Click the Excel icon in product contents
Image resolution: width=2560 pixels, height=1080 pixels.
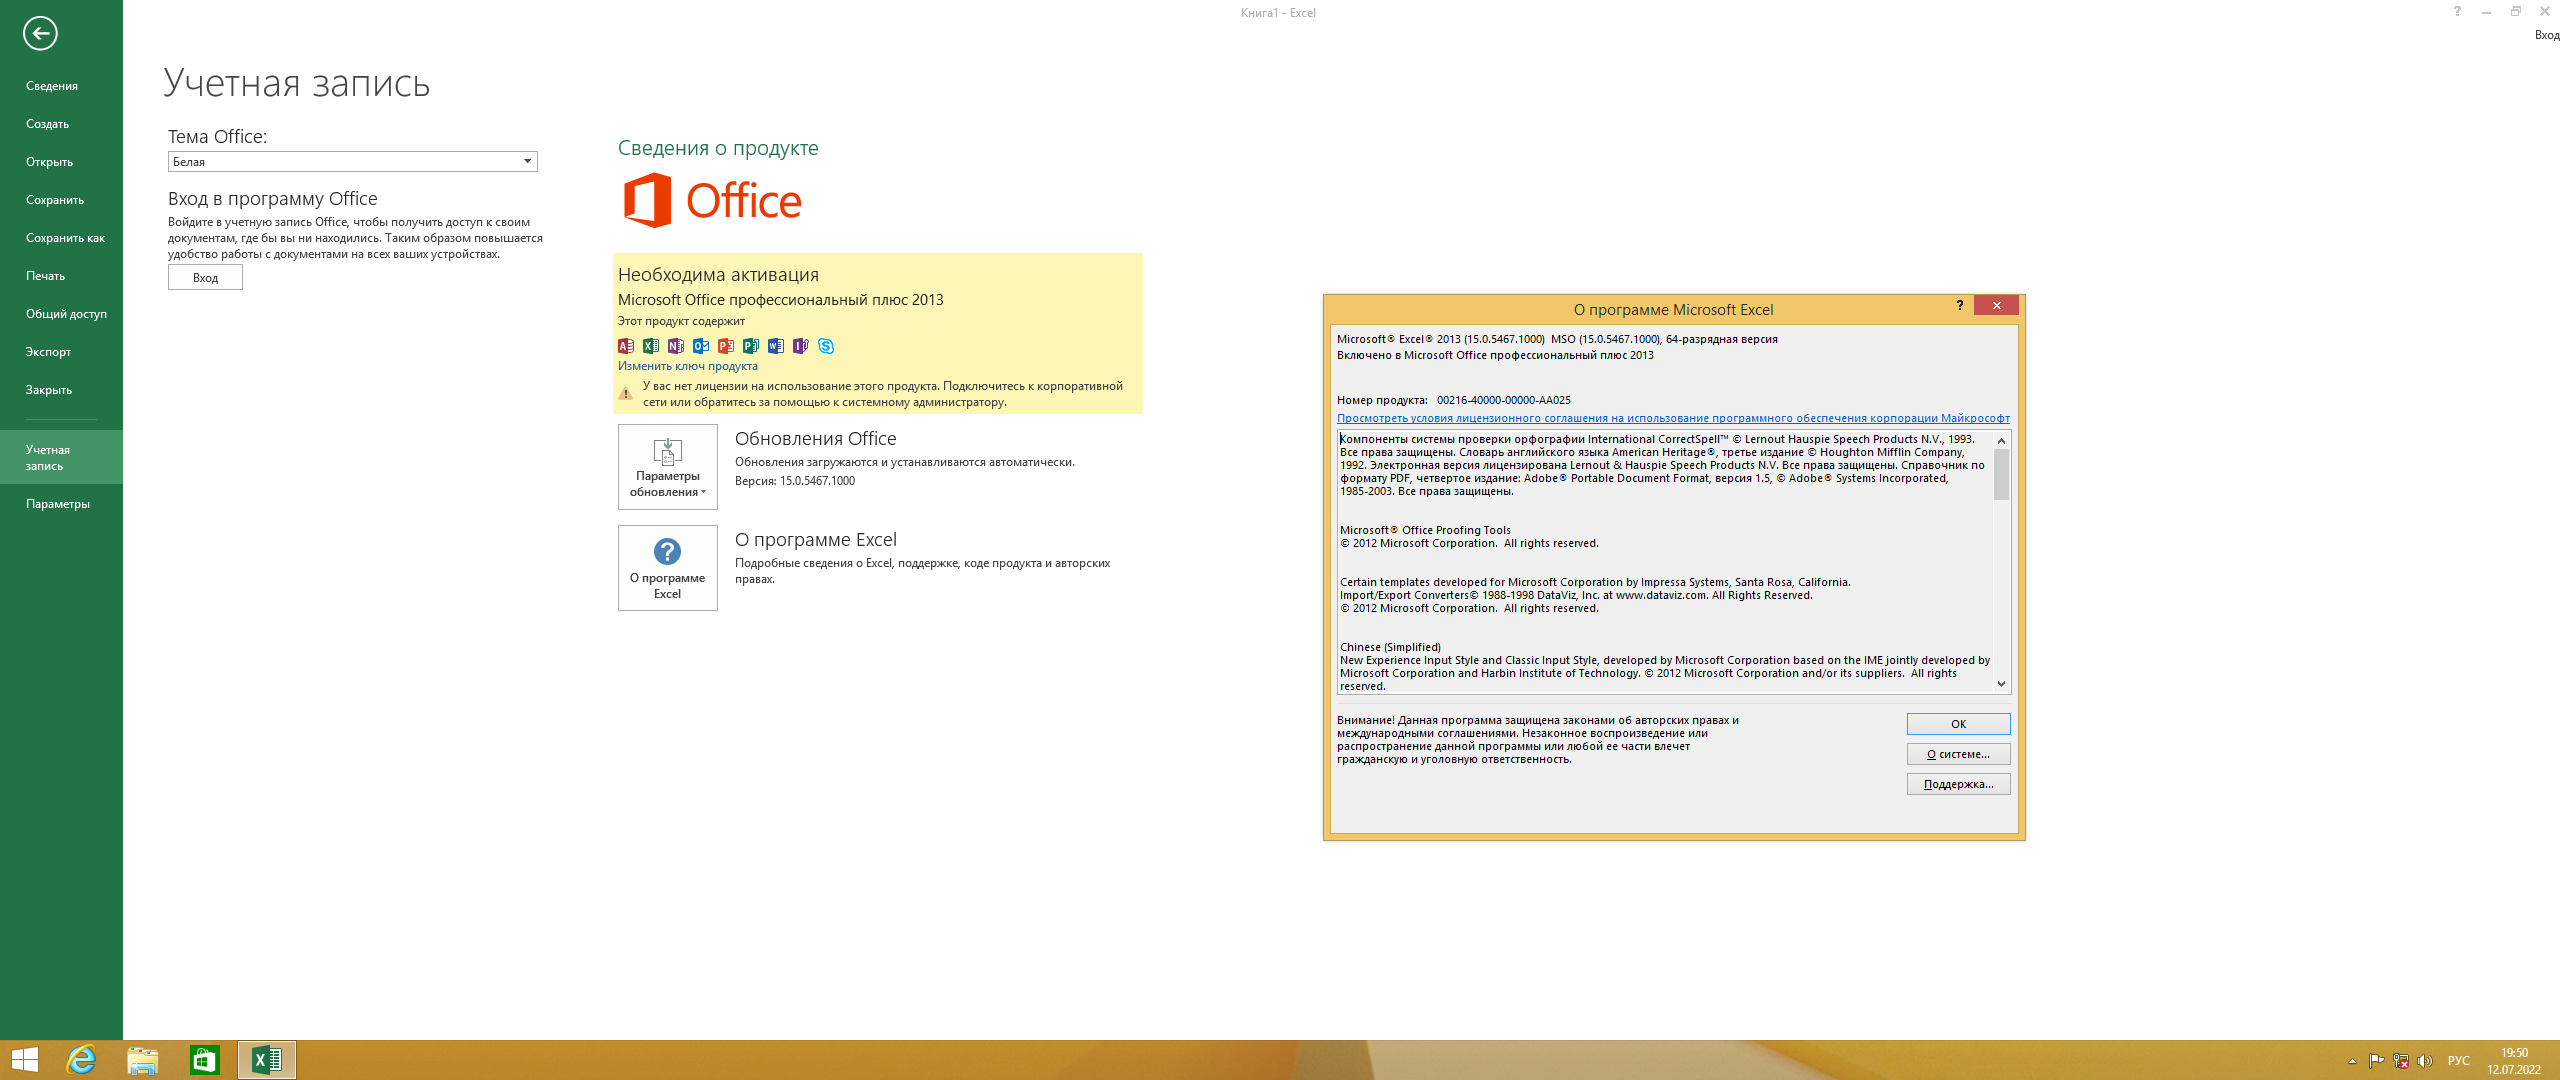(651, 346)
